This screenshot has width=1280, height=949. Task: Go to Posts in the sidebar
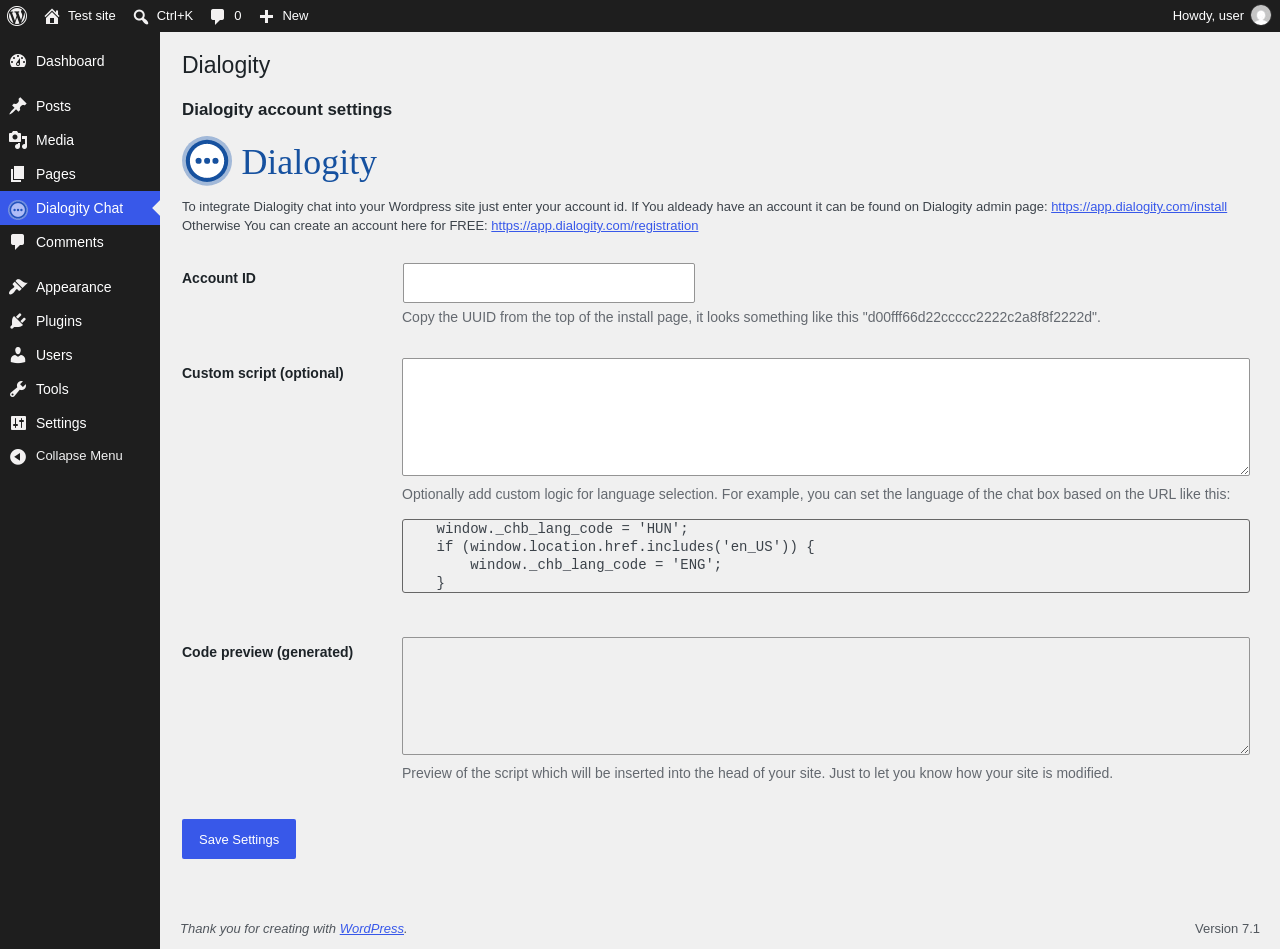tap(80, 106)
